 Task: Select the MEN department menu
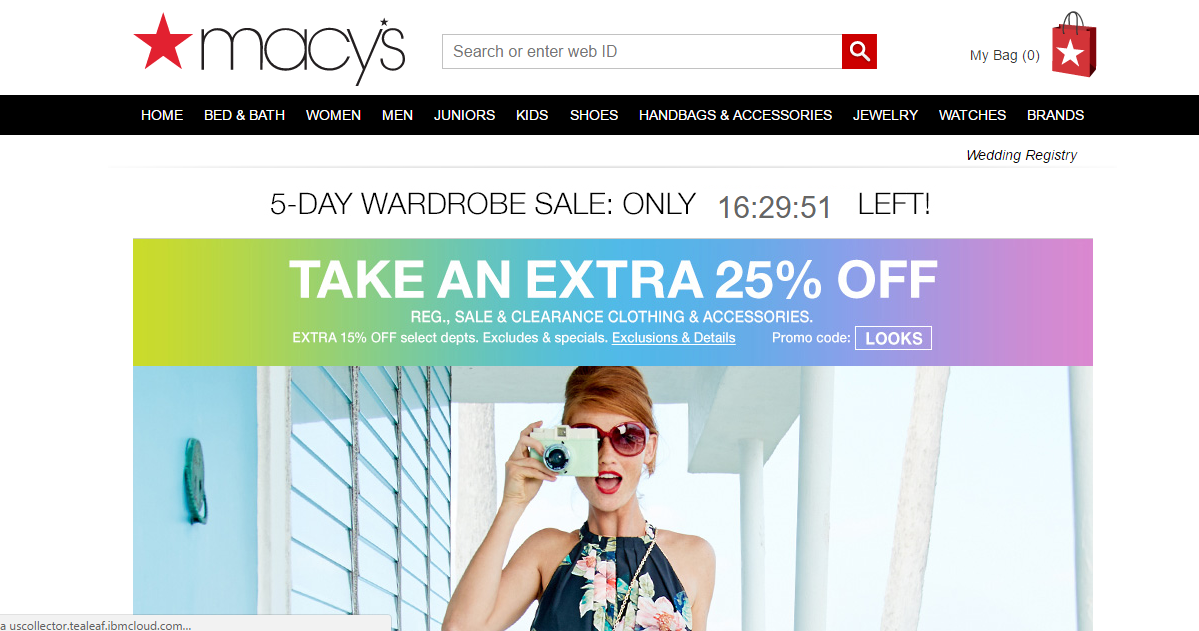398,115
